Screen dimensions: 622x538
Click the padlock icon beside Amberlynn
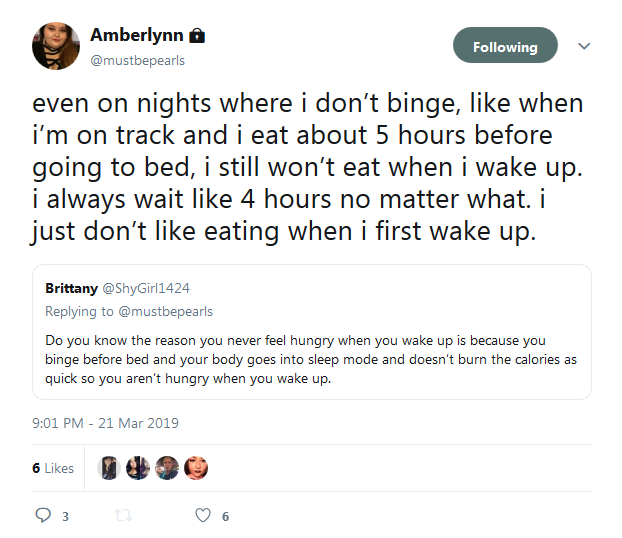[x=197, y=36]
